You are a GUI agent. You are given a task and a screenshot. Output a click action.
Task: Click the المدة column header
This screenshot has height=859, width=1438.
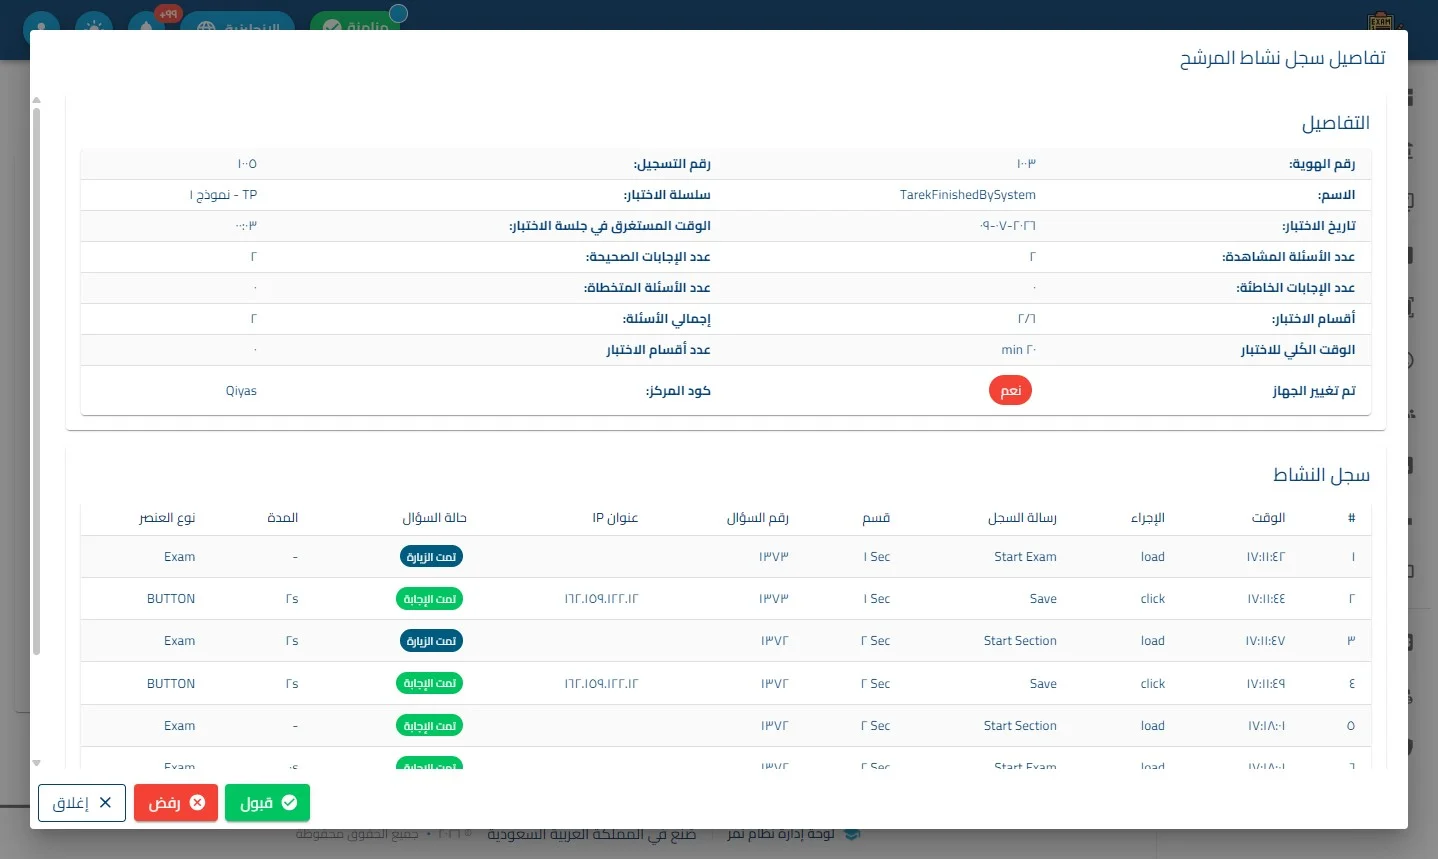tap(282, 518)
